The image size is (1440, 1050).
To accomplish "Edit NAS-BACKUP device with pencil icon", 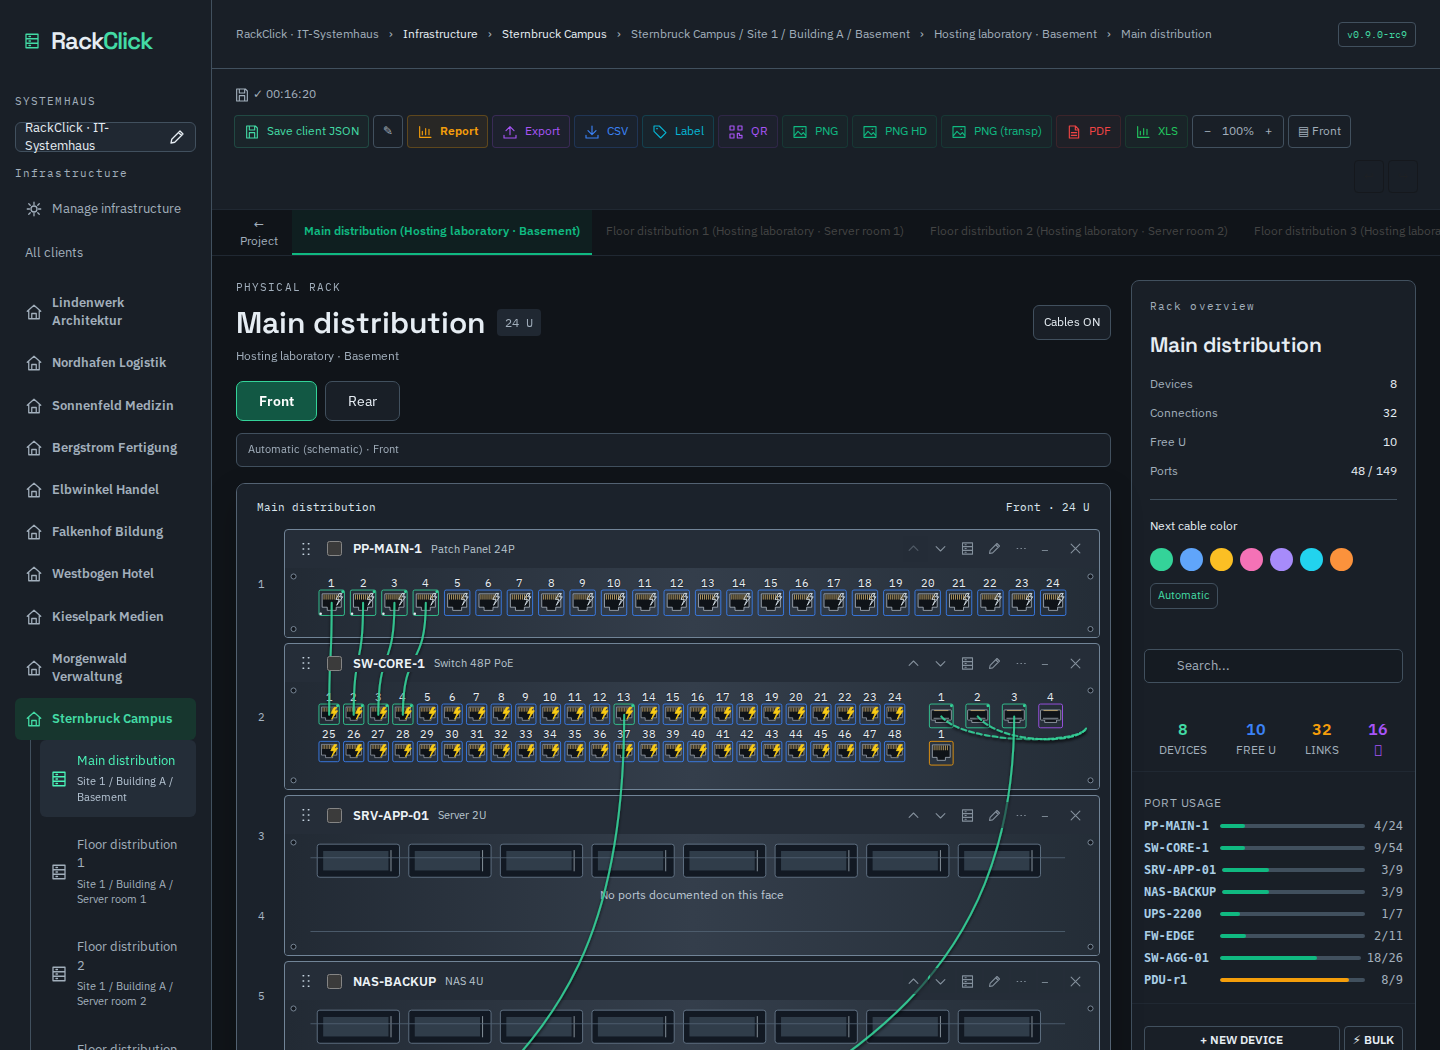I will (994, 982).
